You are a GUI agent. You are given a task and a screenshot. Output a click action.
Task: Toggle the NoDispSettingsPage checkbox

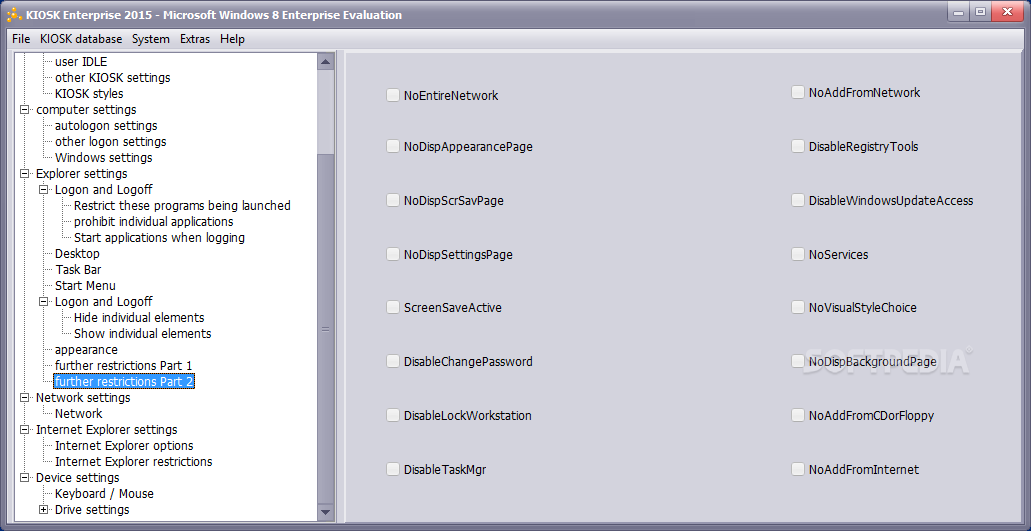[393, 254]
